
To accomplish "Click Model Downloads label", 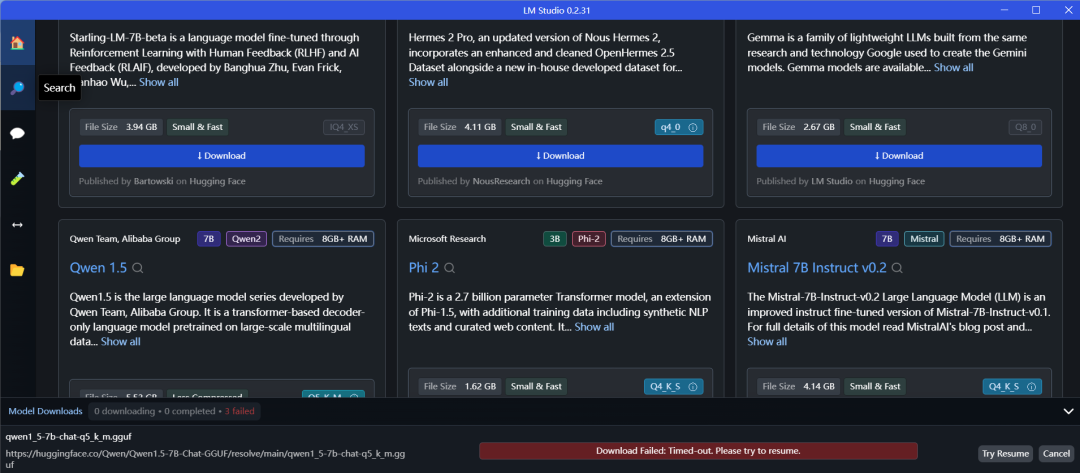I will tap(45, 411).
